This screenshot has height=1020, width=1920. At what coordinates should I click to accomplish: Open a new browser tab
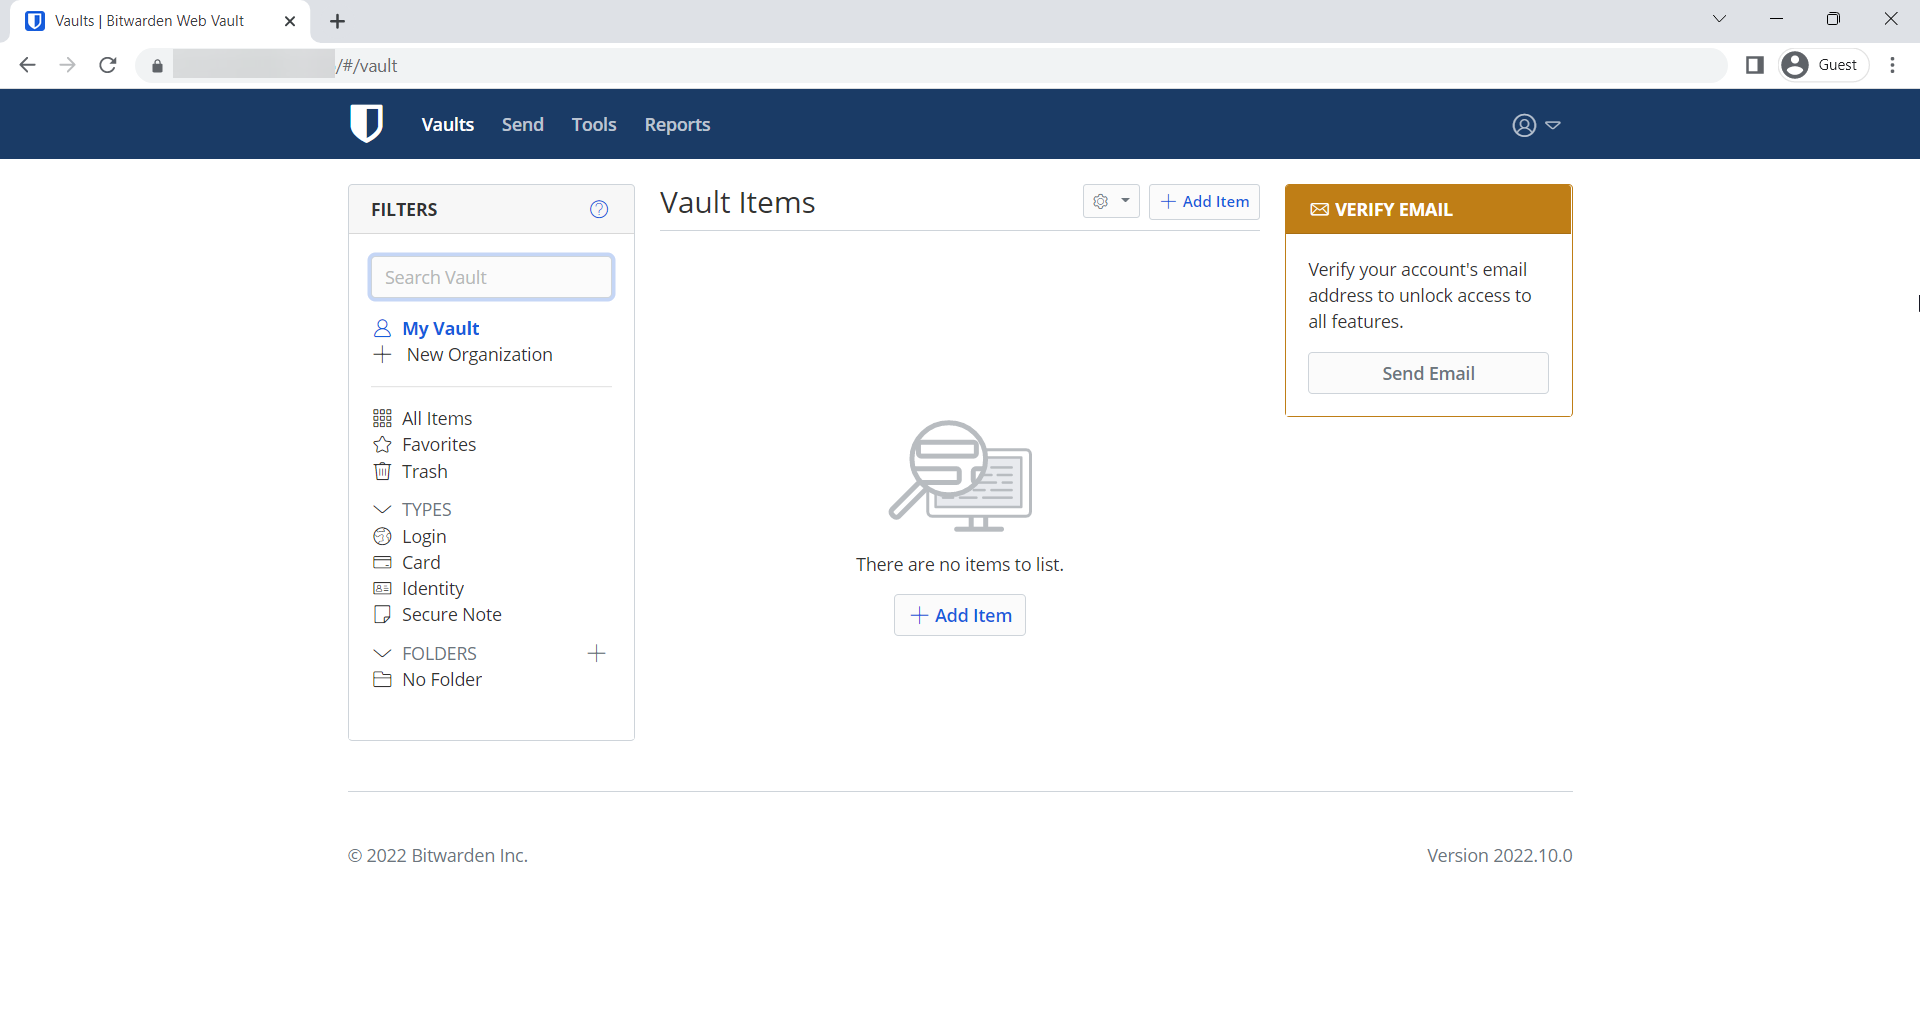[337, 21]
